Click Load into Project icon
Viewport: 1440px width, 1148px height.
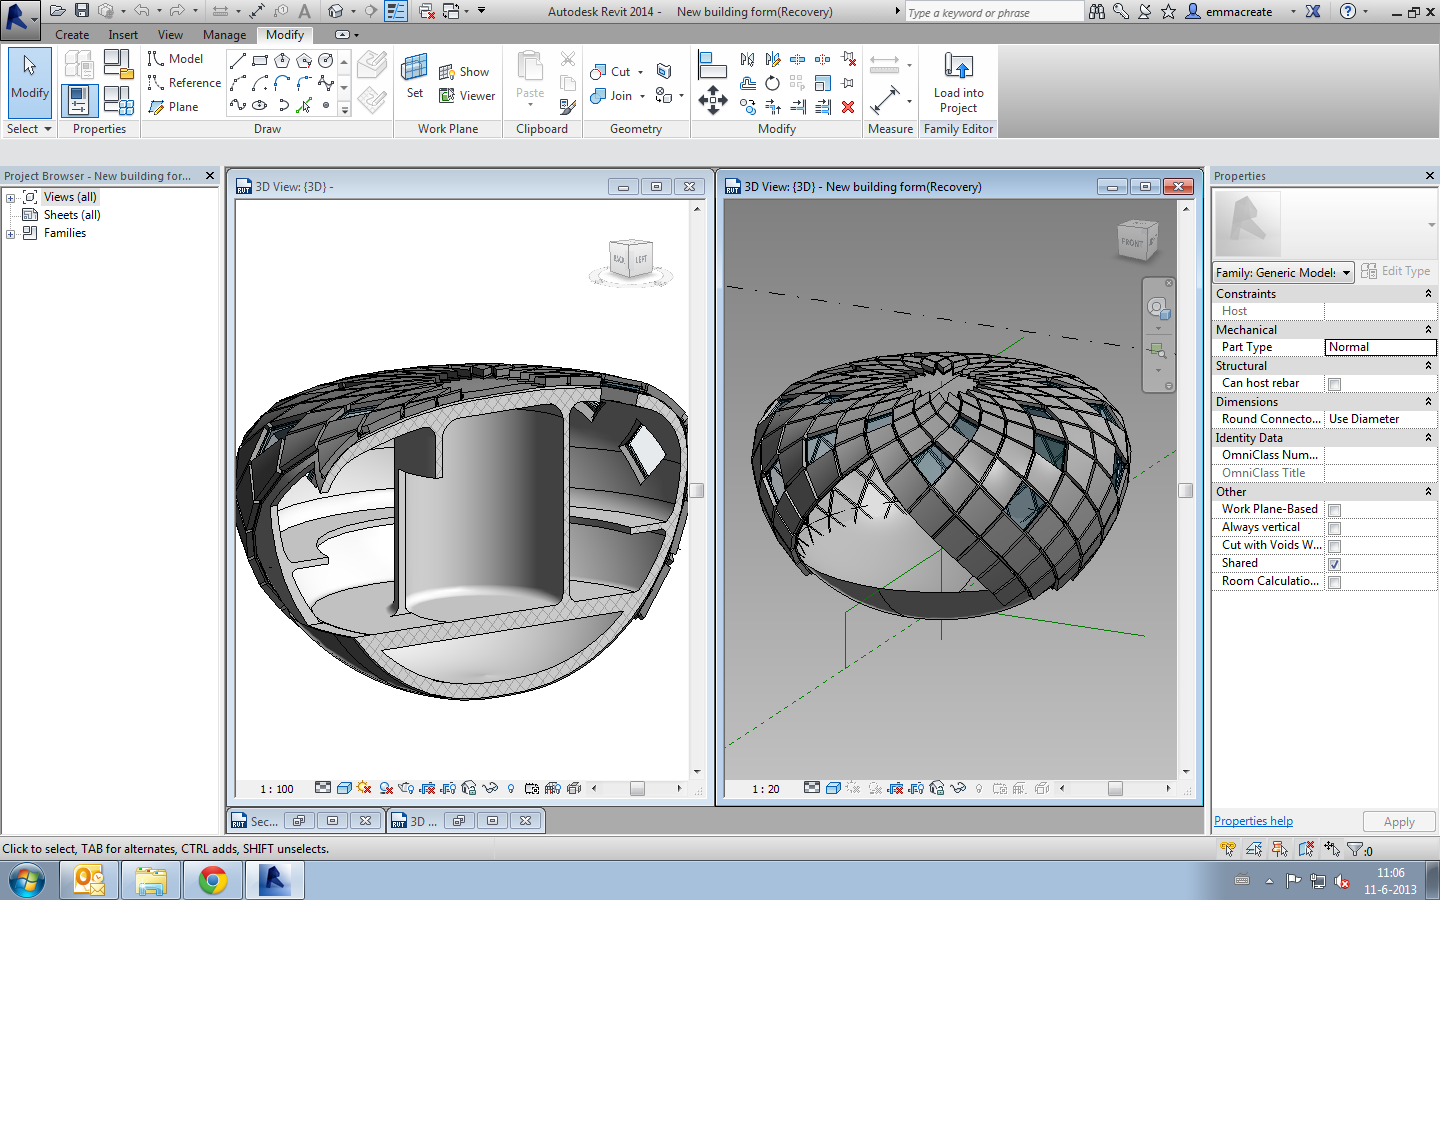coord(958,68)
